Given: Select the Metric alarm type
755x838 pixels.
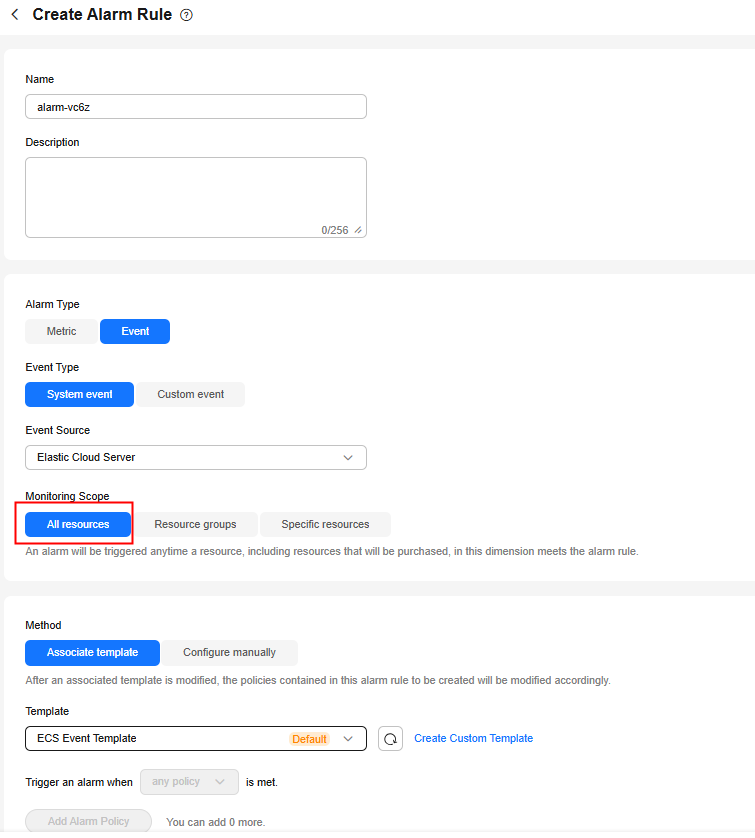Looking at the screenshot, I should point(61,331).
